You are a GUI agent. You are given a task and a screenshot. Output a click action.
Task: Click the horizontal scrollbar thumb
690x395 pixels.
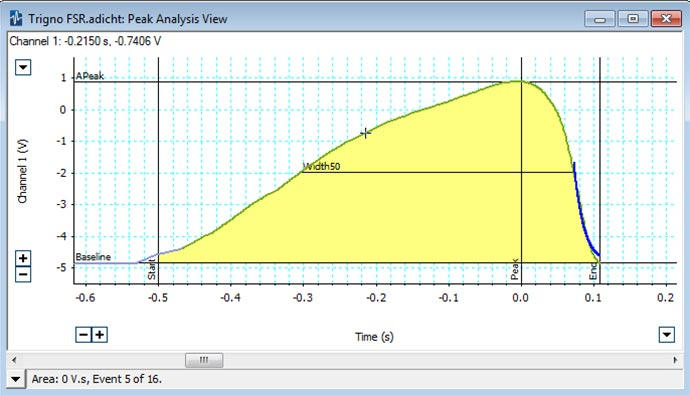coord(204,360)
